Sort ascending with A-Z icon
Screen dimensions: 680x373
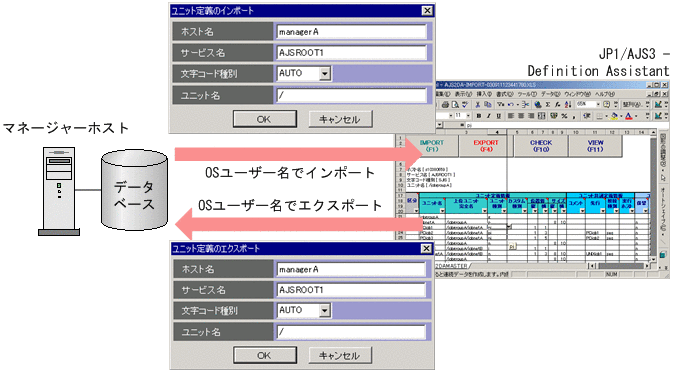pyautogui.click(x=568, y=105)
